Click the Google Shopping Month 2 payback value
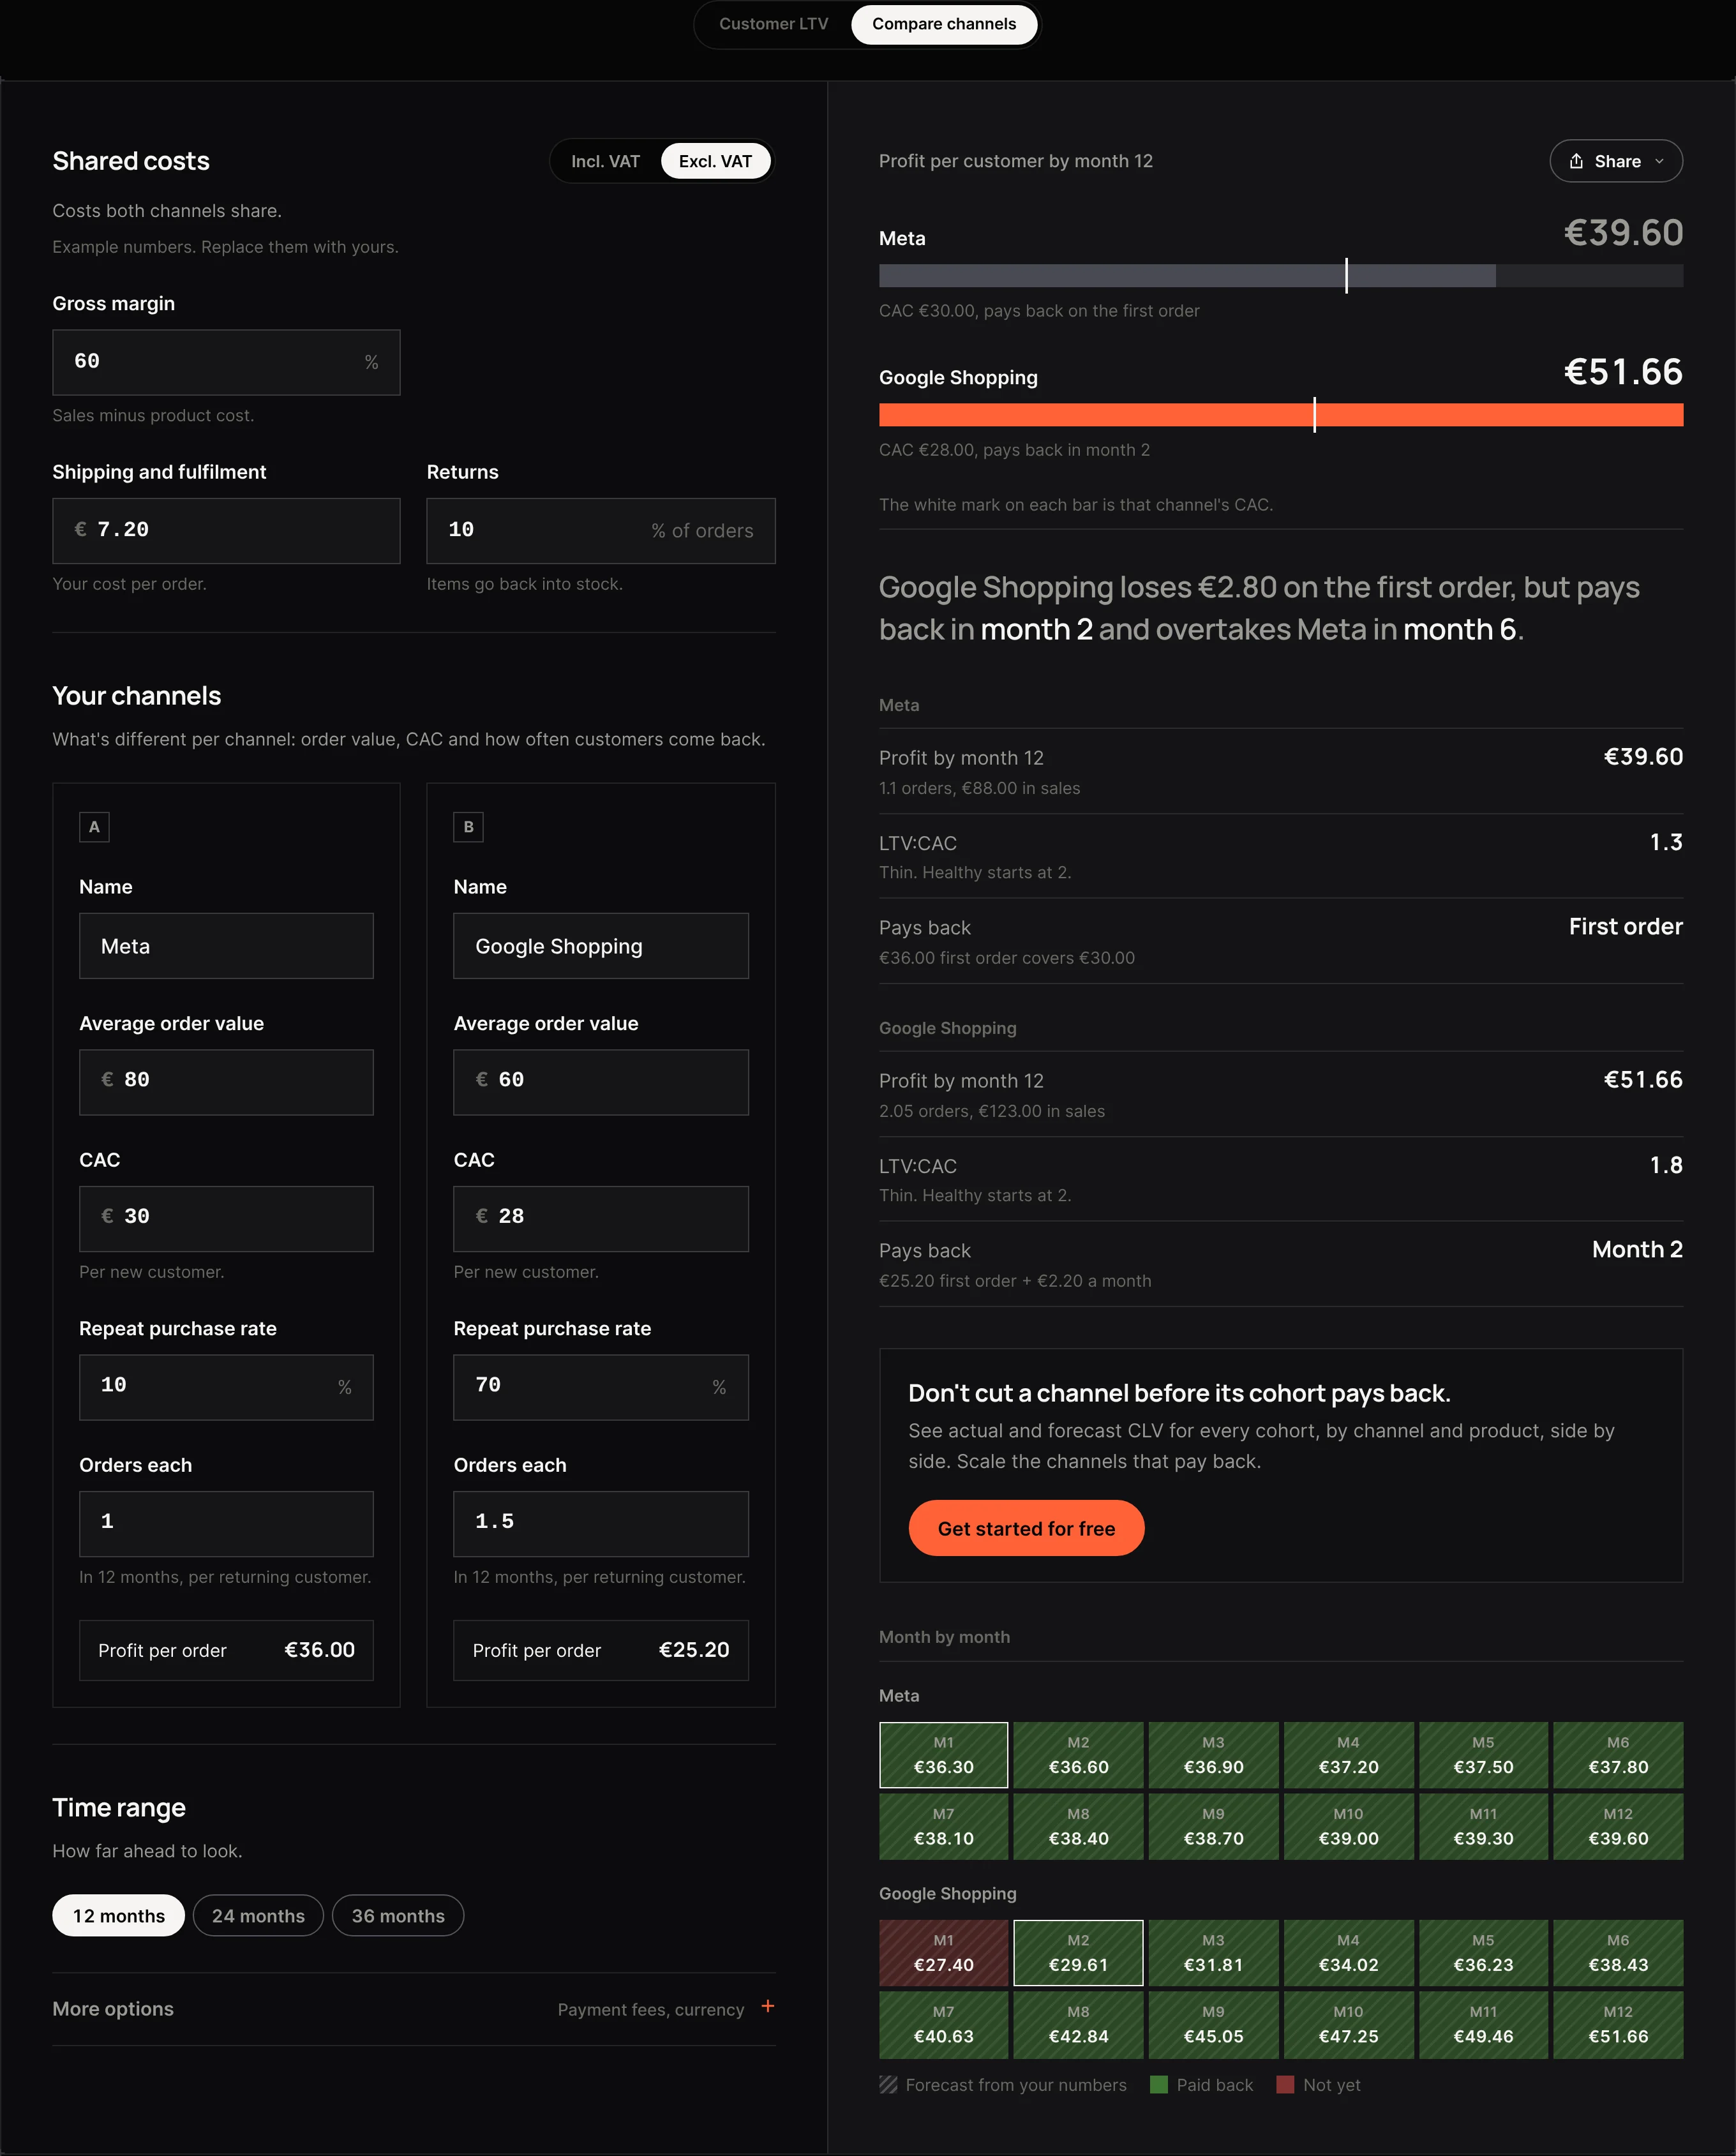The image size is (1736, 2156). (x=1637, y=1250)
